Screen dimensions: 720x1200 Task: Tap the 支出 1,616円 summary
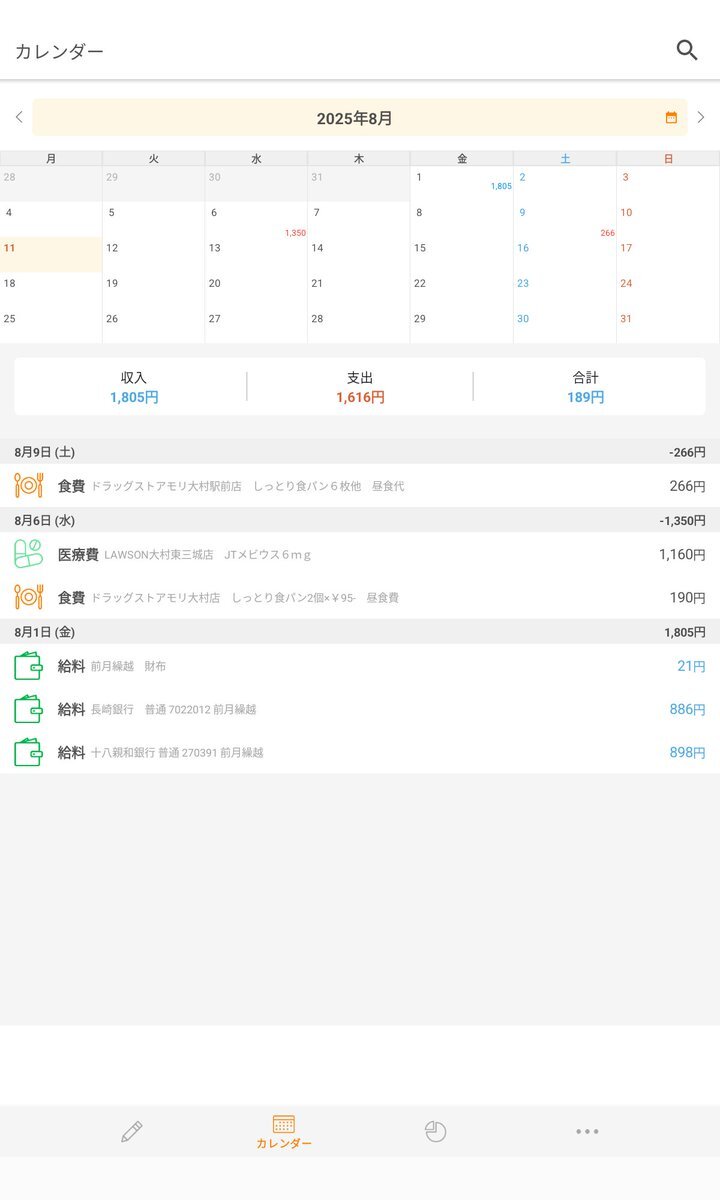[360, 387]
